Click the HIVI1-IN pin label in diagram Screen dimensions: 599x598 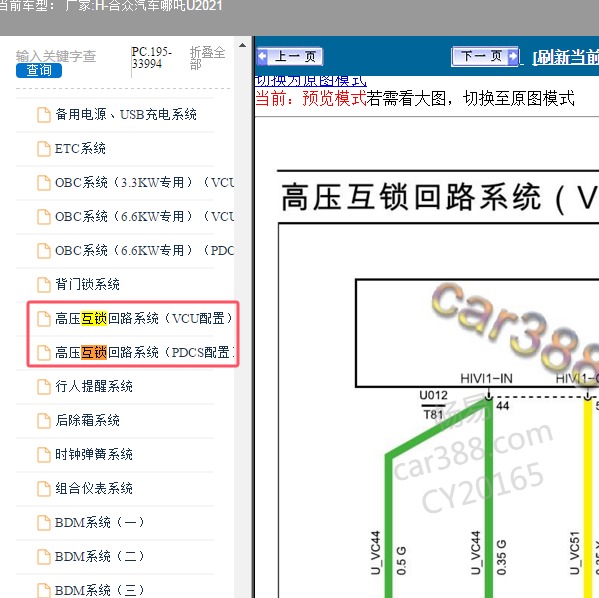click(x=486, y=379)
